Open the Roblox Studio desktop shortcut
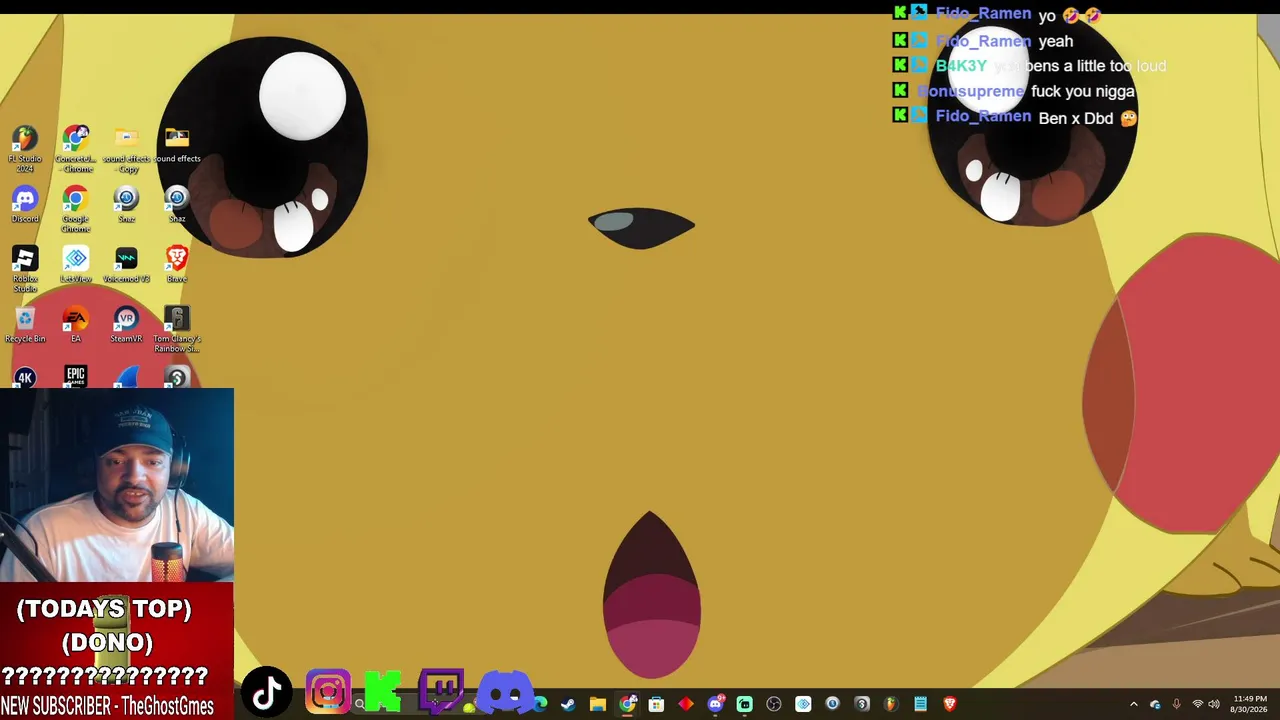The image size is (1280, 720). click(25, 269)
